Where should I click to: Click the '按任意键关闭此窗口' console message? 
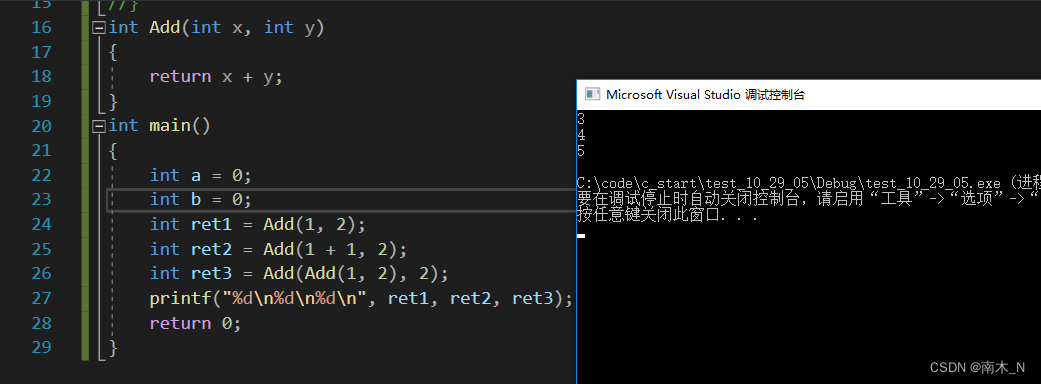click(668, 216)
